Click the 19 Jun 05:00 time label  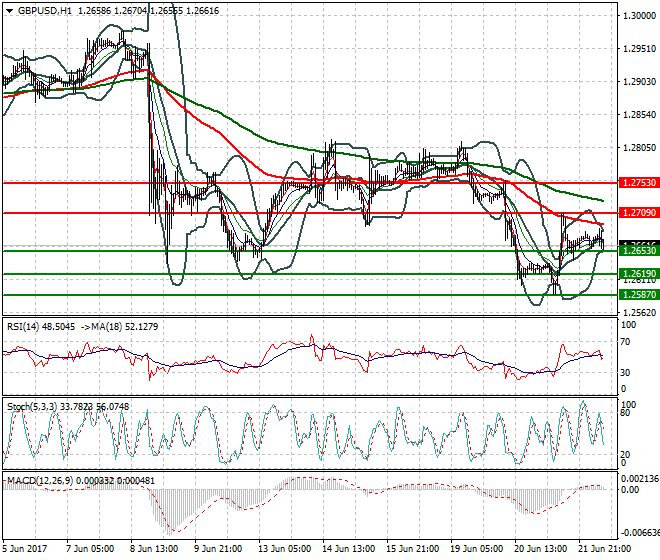[x=476, y=549]
